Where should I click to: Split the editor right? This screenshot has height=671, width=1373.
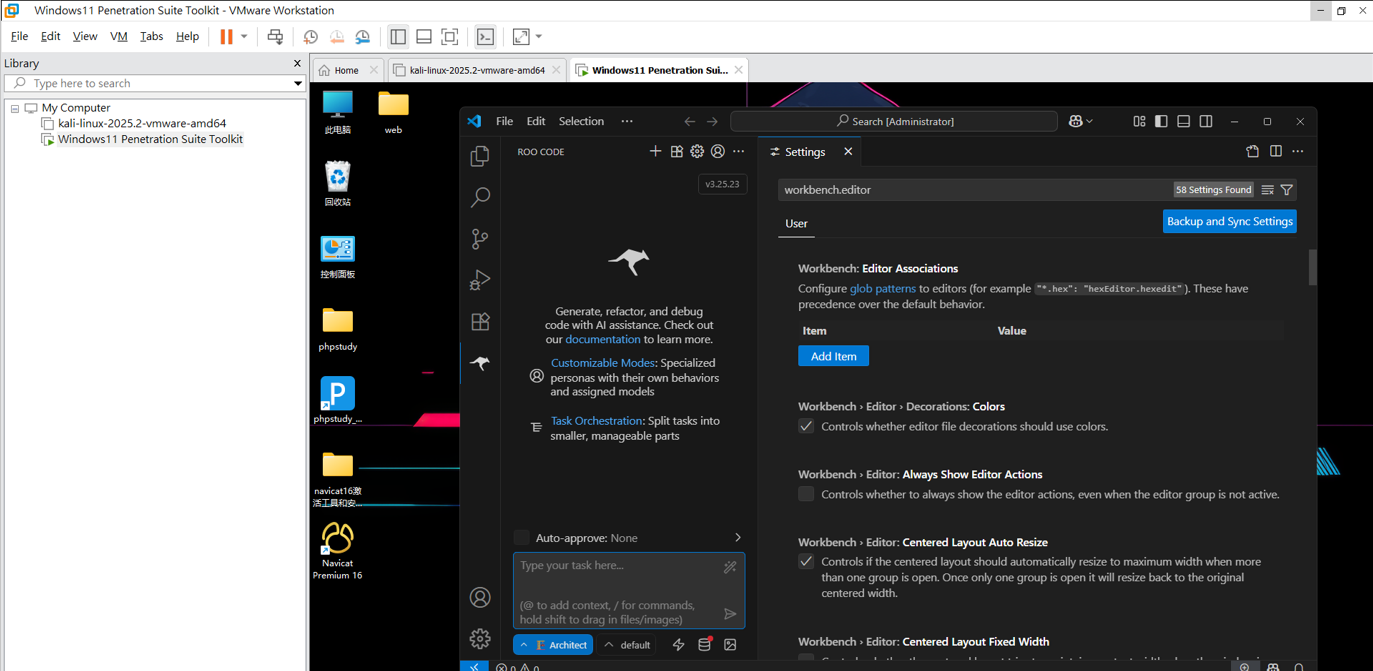(x=1275, y=152)
